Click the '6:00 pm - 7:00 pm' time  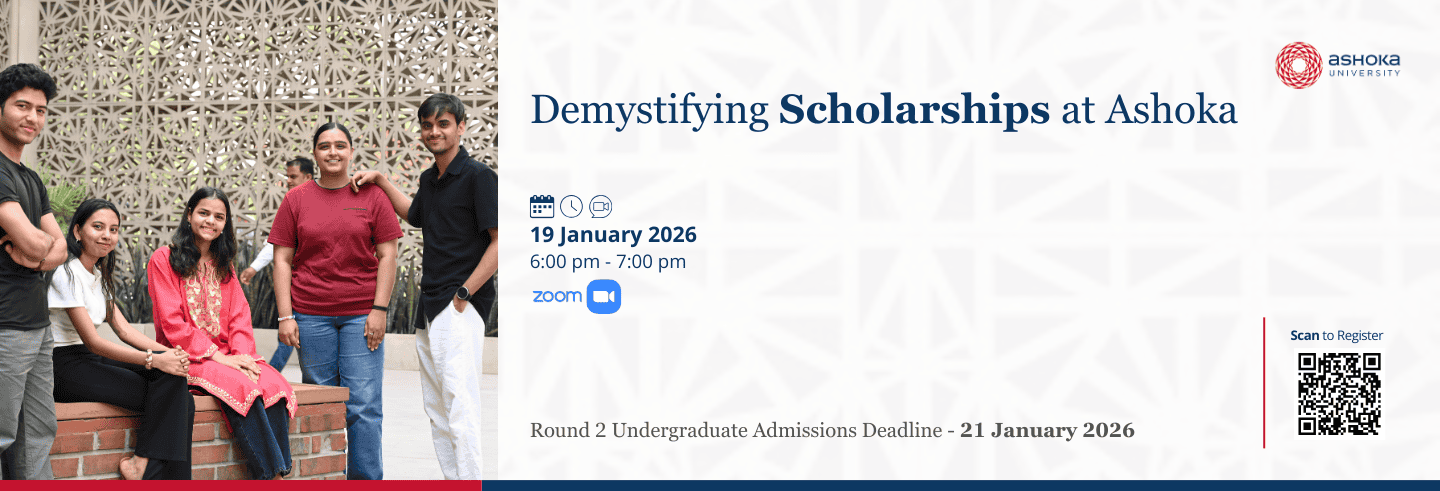tap(608, 262)
